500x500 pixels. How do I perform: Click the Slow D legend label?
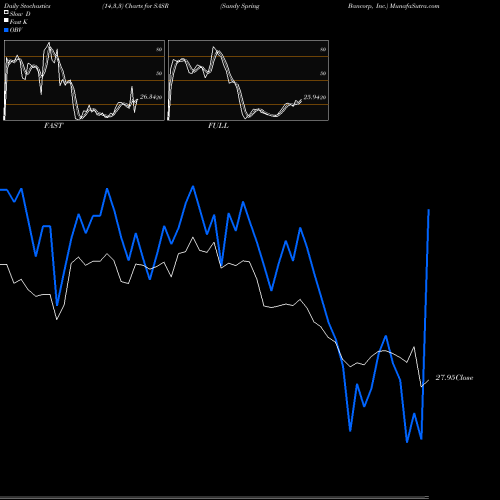coord(20,14)
